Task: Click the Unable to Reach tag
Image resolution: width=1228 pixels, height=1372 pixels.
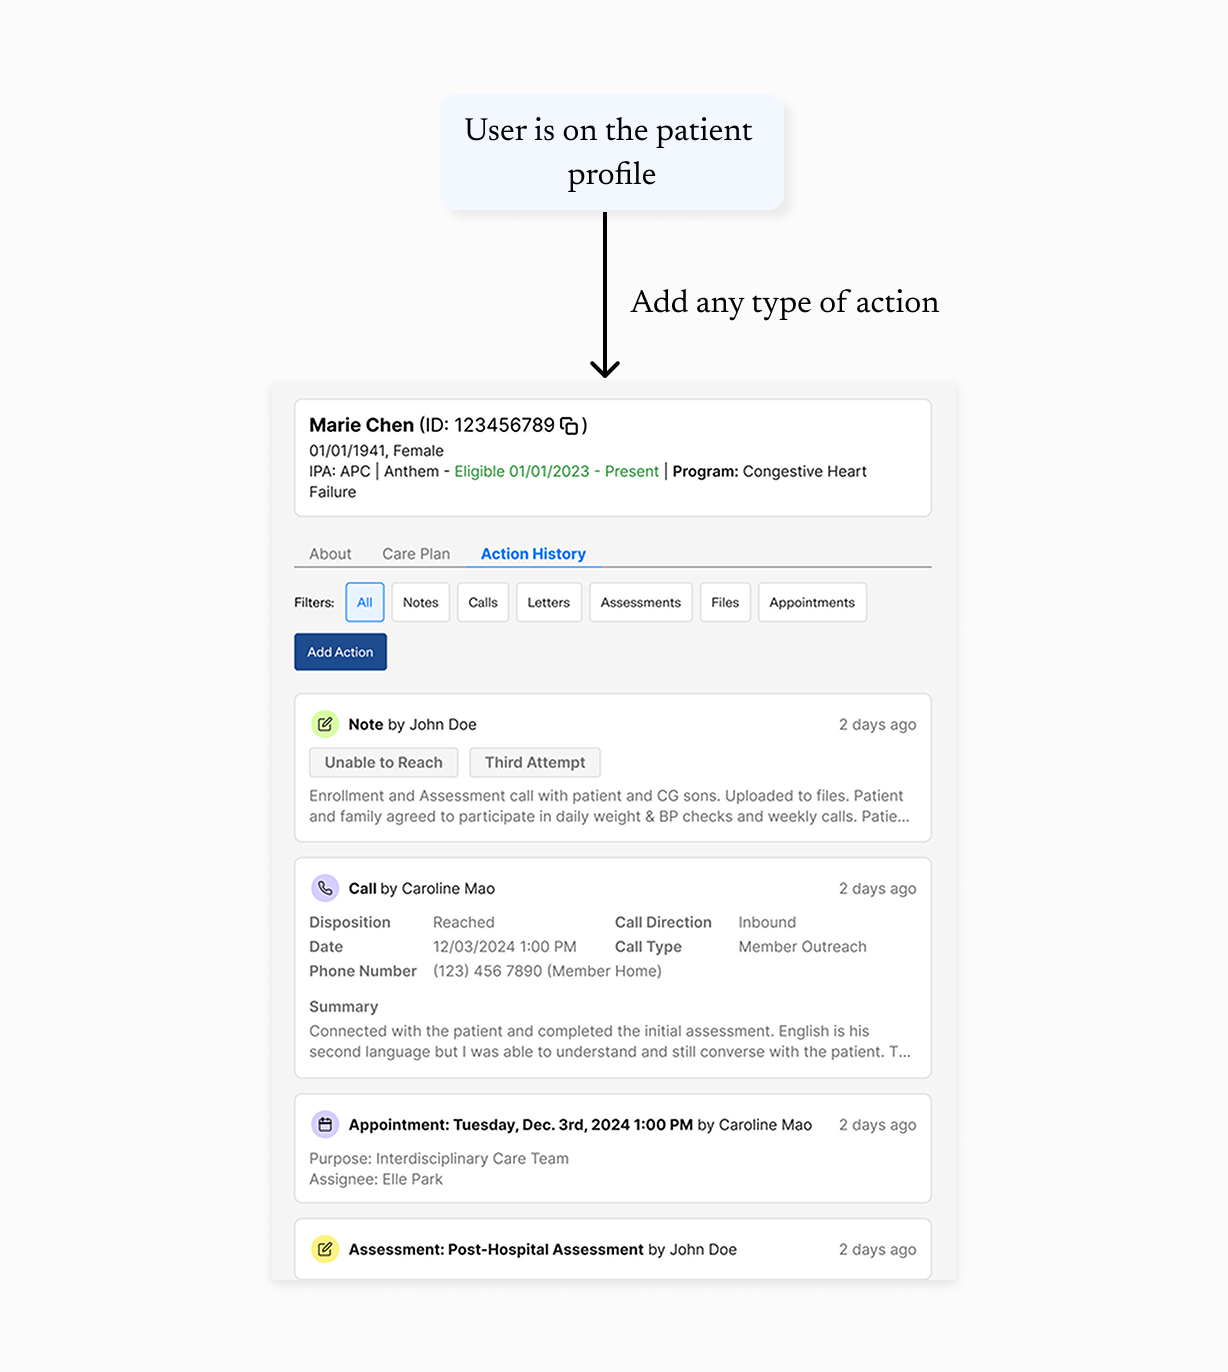Action: (384, 762)
